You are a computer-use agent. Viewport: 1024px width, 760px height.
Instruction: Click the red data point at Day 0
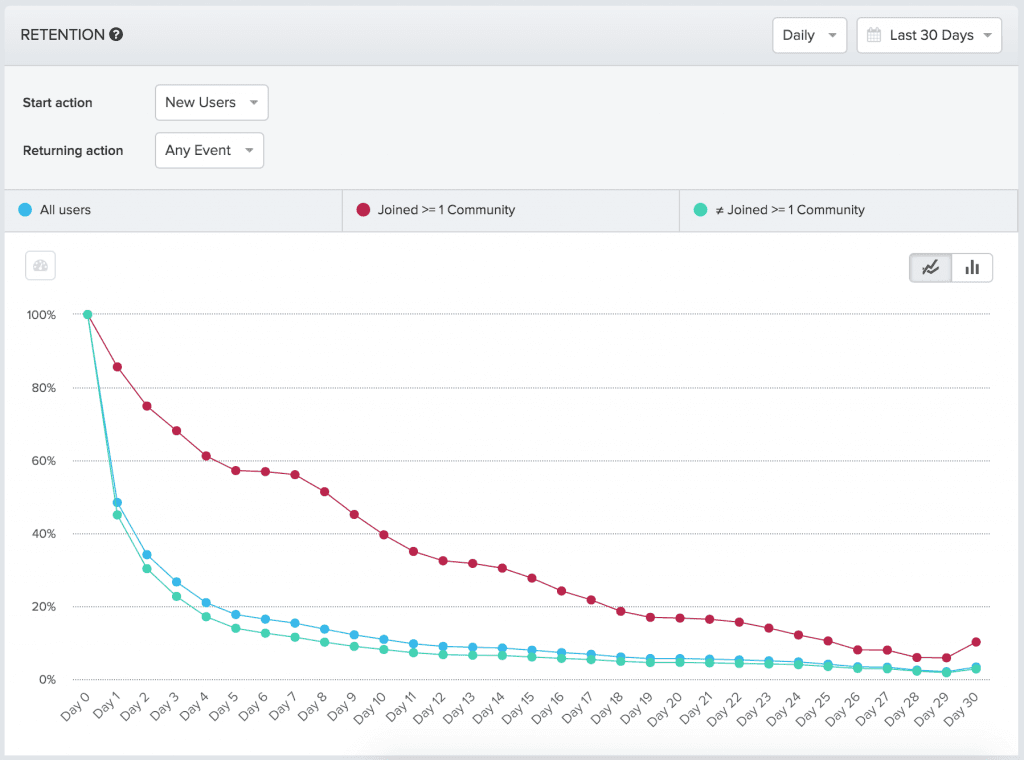coord(87,314)
